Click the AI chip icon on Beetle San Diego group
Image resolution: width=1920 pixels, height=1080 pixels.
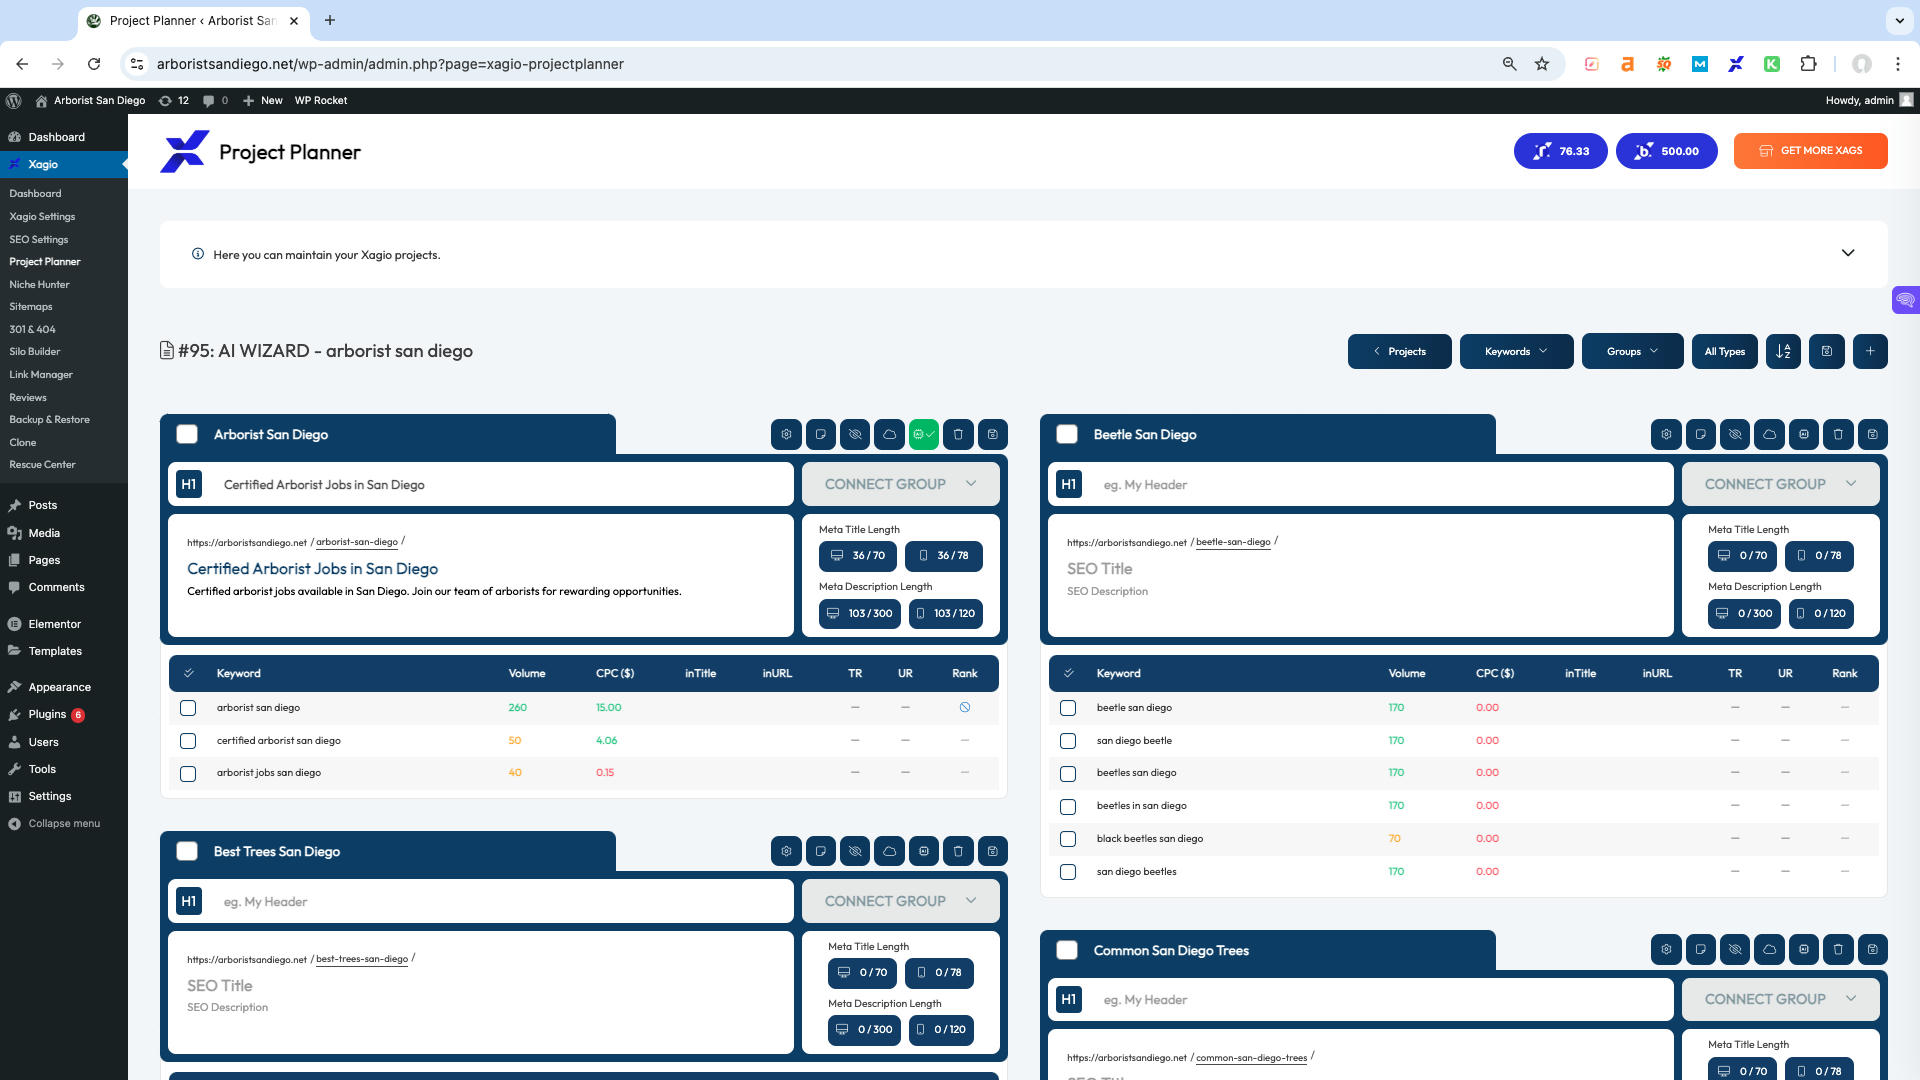[1804, 434]
